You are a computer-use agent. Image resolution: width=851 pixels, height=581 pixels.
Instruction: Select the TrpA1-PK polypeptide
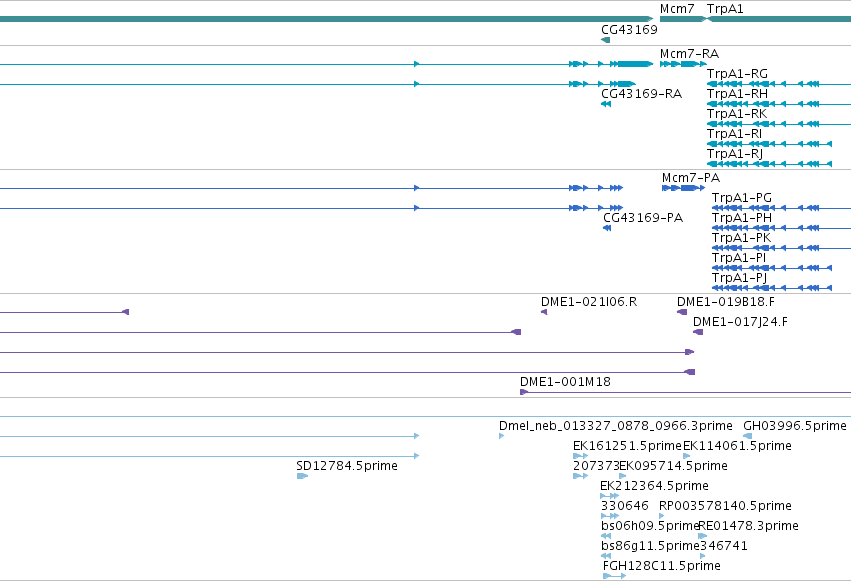coord(782,248)
